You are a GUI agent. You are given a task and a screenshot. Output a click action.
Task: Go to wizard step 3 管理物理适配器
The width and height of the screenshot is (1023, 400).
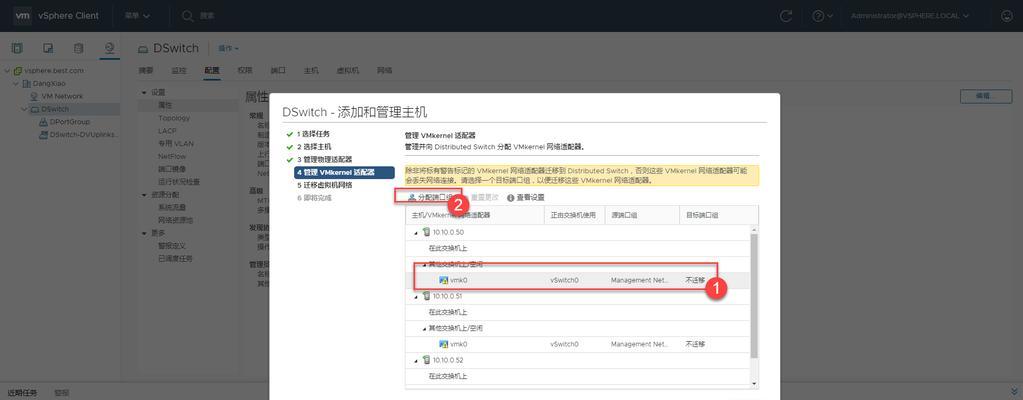click(x=324, y=160)
